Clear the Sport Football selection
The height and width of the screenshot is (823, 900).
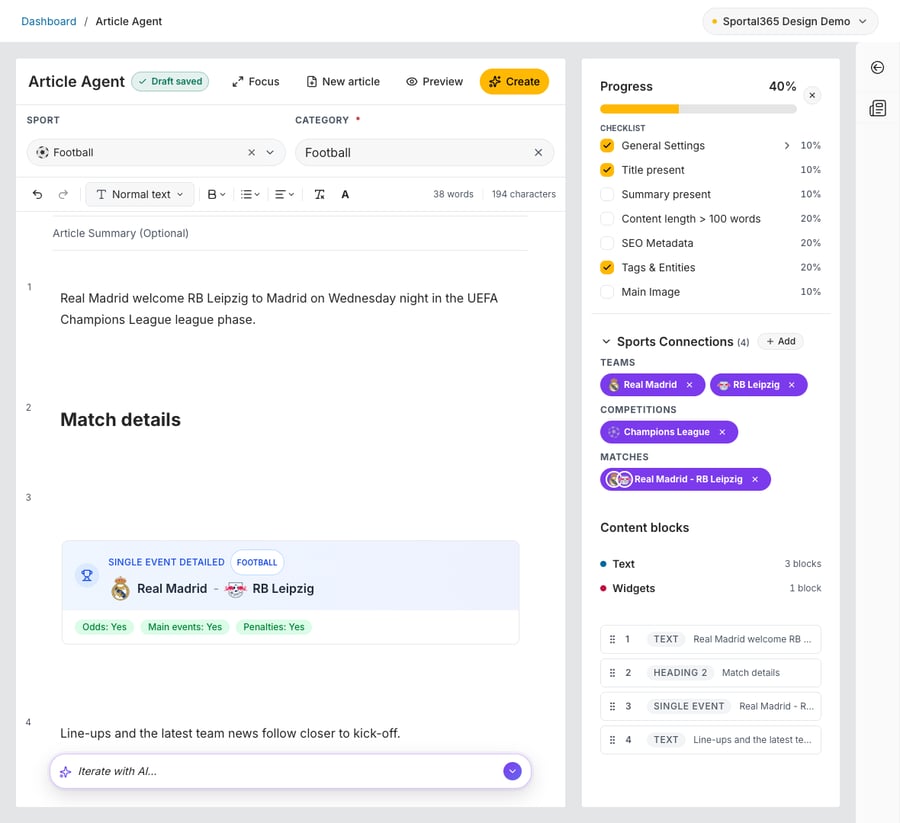(x=251, y=153)
